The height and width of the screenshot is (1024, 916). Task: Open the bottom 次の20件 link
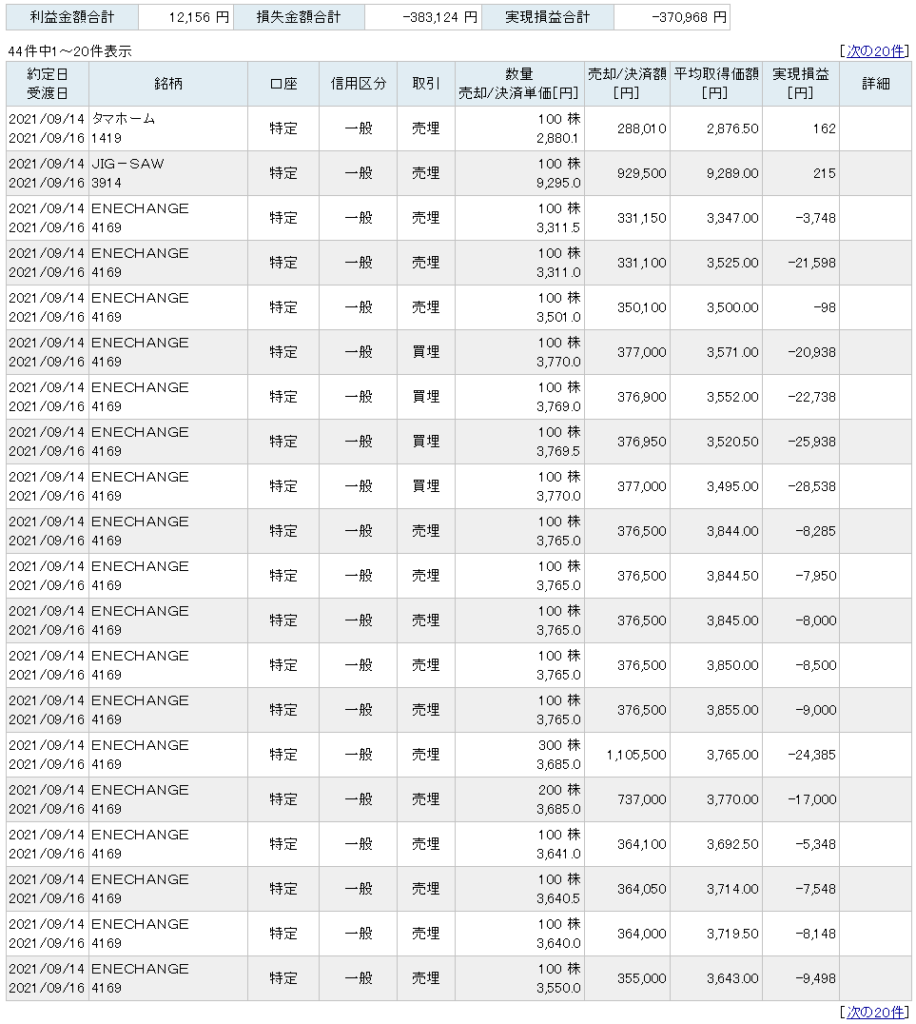click(876, 1012)
